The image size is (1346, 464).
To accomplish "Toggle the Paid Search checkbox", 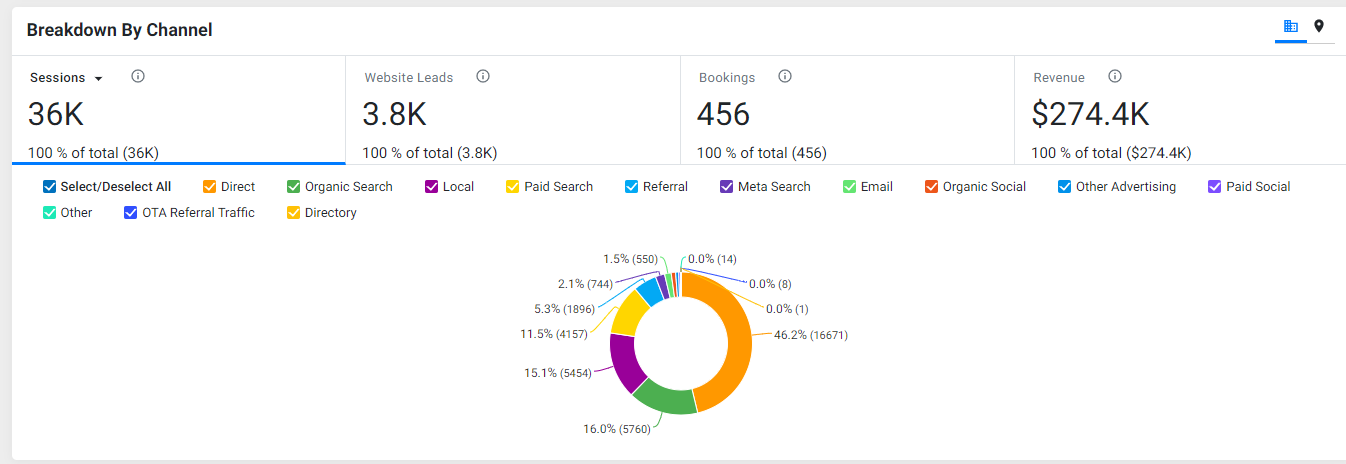I will click(513, 187).
